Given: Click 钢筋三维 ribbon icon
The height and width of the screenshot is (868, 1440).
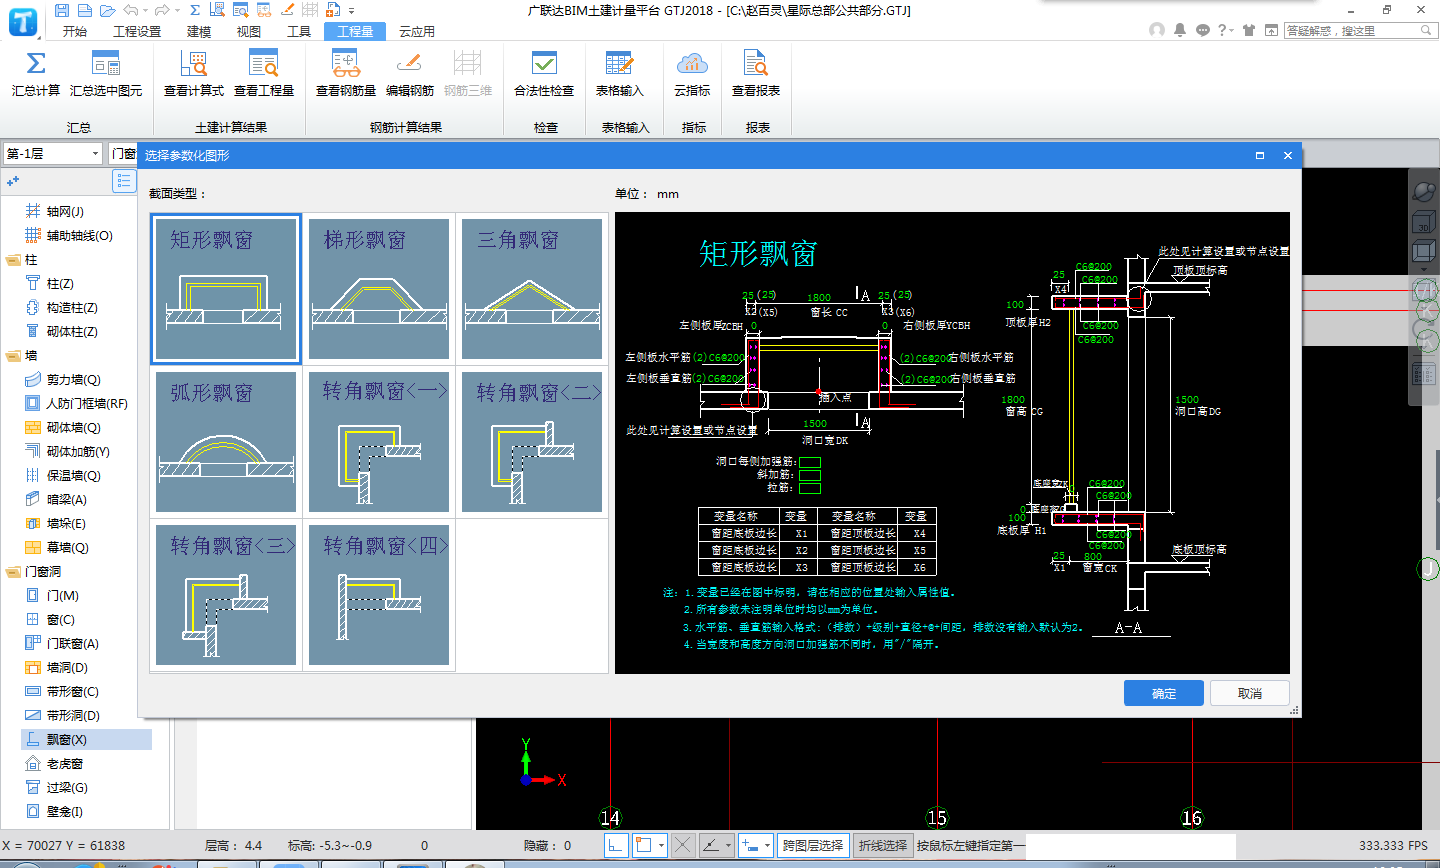Looking at the screenshot, I should 467,64.
